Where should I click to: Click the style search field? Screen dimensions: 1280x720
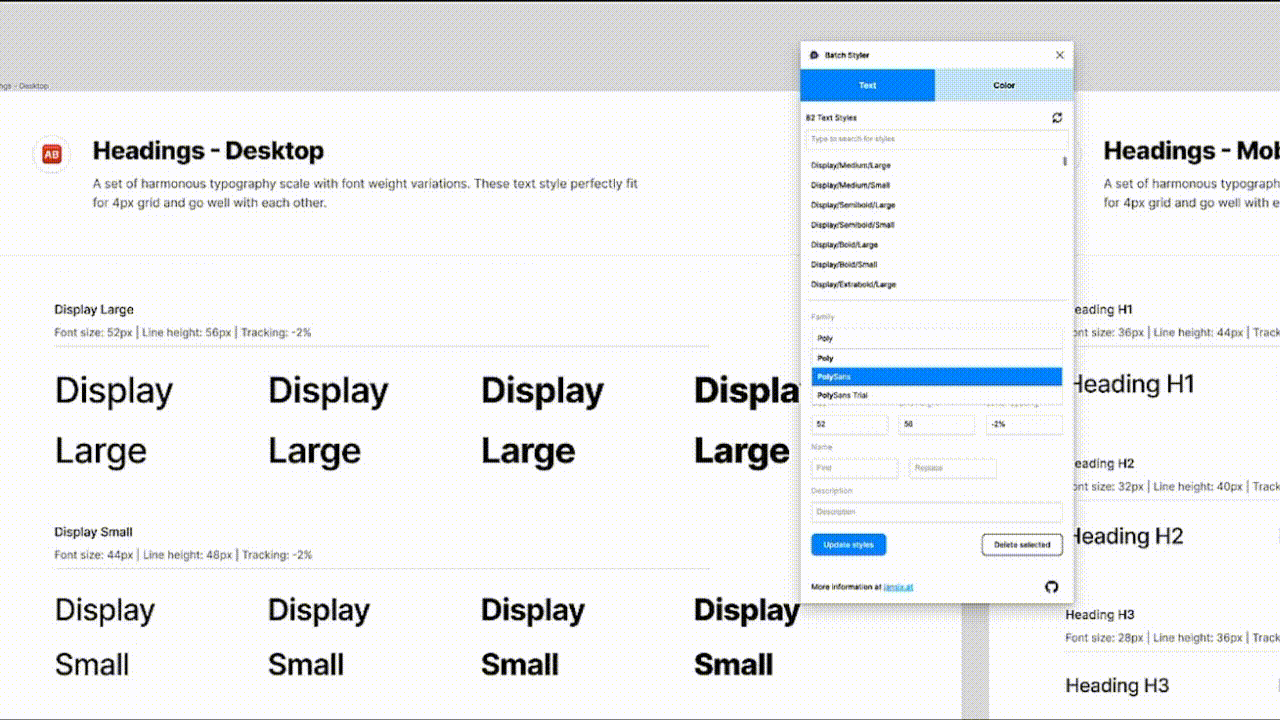coord(936,138)
